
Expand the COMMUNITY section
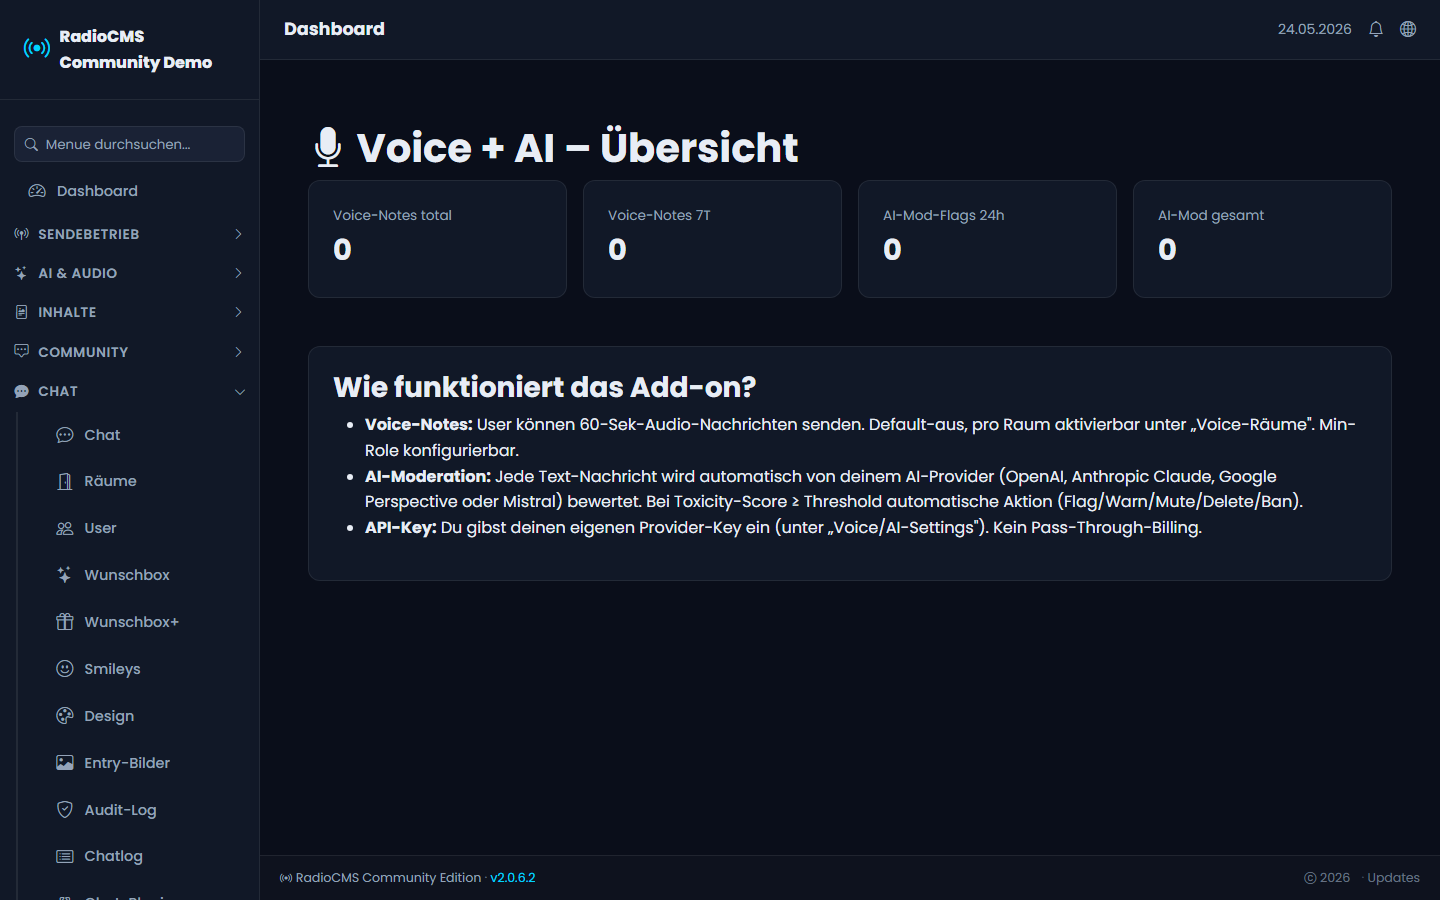coord(129,352)
